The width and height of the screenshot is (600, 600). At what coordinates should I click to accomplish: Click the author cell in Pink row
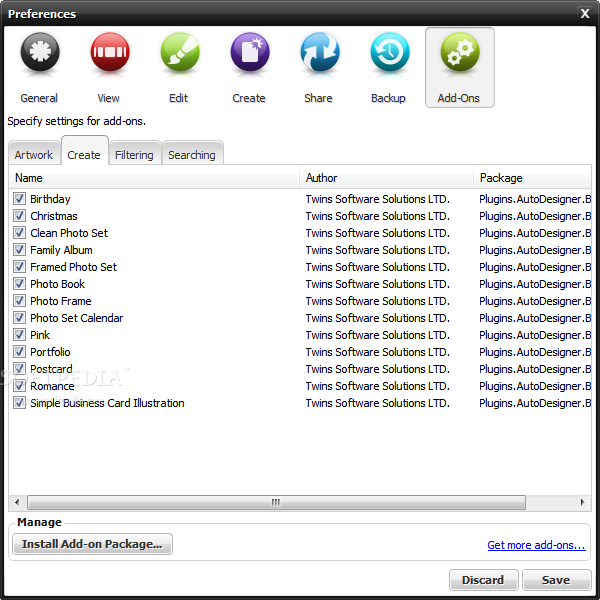pos(377,335)
